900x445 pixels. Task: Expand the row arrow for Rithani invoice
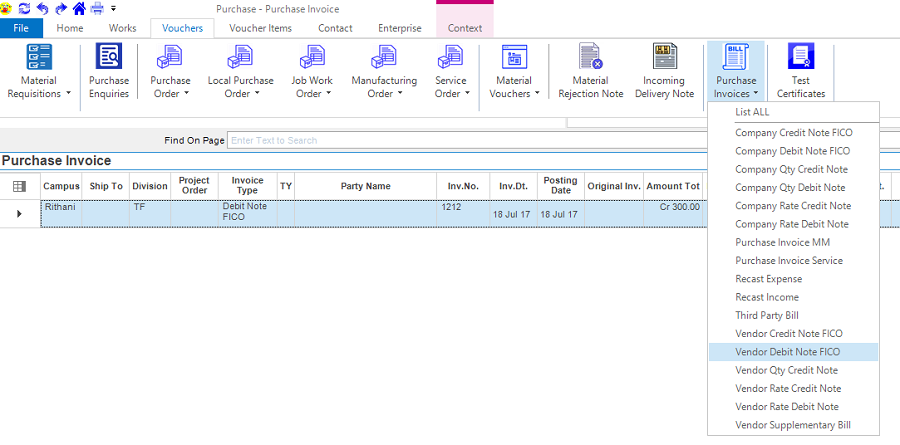[x=19, y=213]
